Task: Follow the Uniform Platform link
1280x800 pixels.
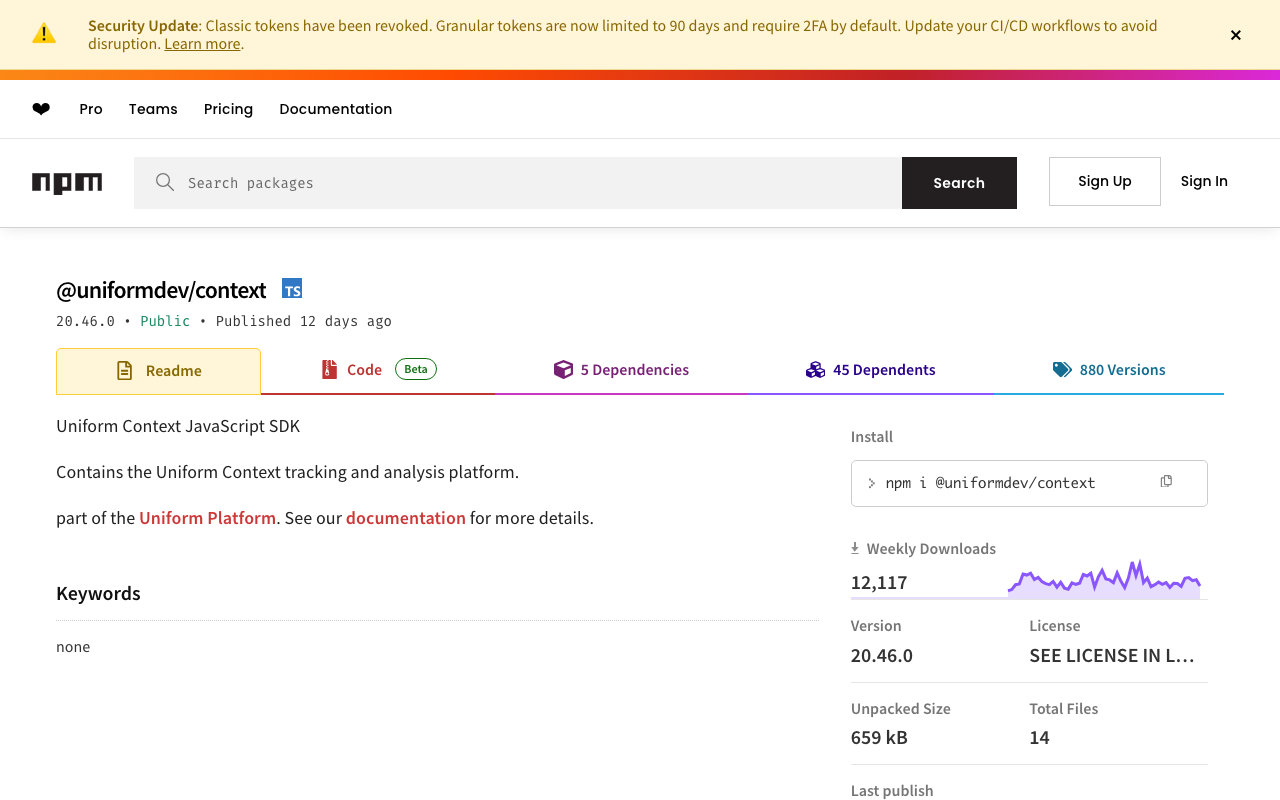Action: (207, 518)
